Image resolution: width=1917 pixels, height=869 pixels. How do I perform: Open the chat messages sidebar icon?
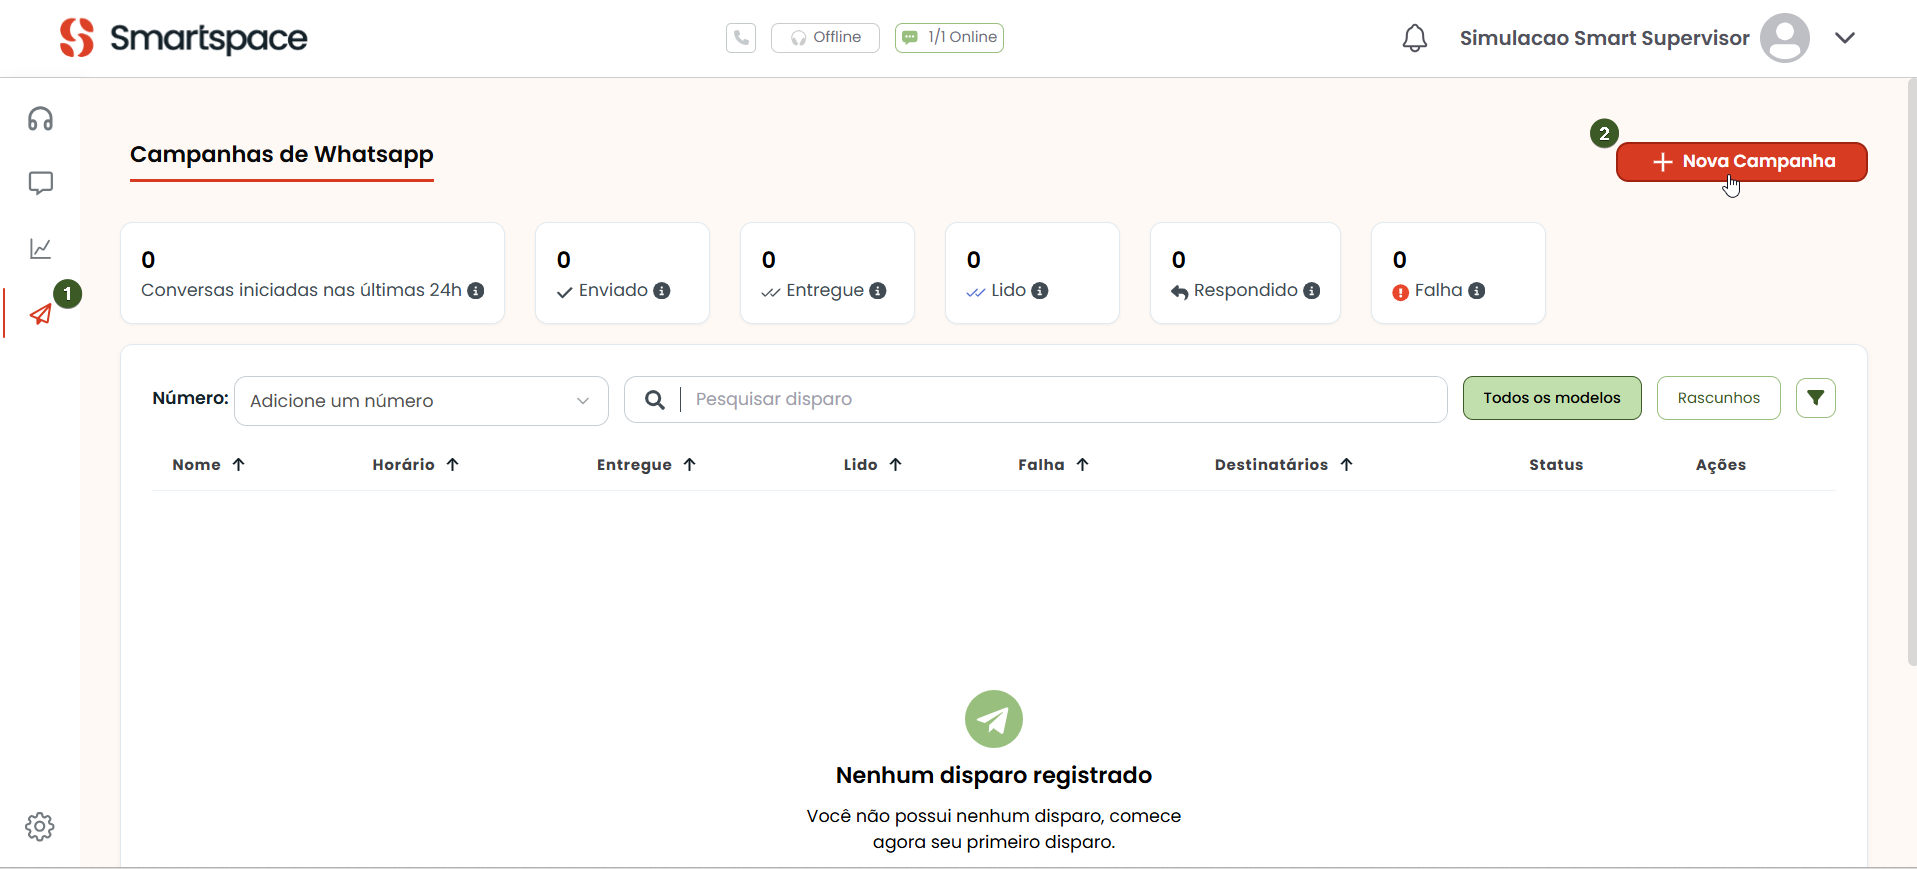40,183
